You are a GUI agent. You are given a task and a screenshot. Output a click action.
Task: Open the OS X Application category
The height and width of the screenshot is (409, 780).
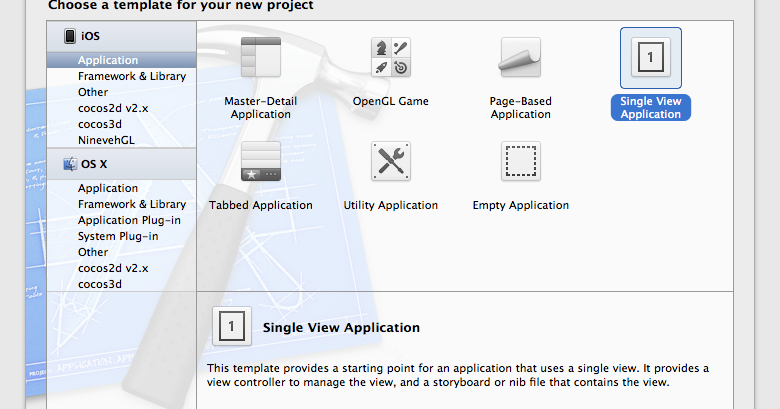tap(108, 188)
